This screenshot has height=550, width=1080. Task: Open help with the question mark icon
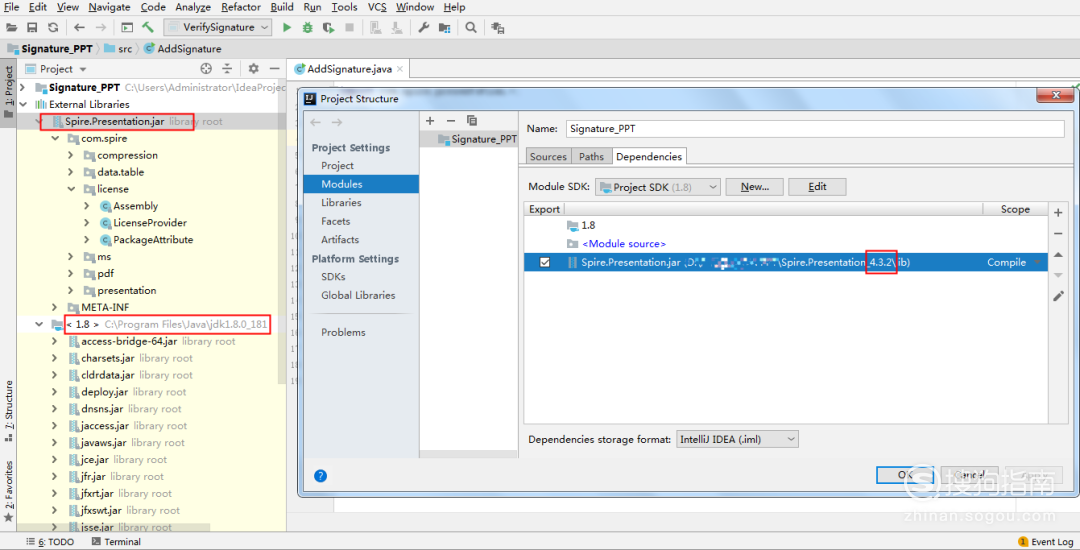(x=320, y=476)
